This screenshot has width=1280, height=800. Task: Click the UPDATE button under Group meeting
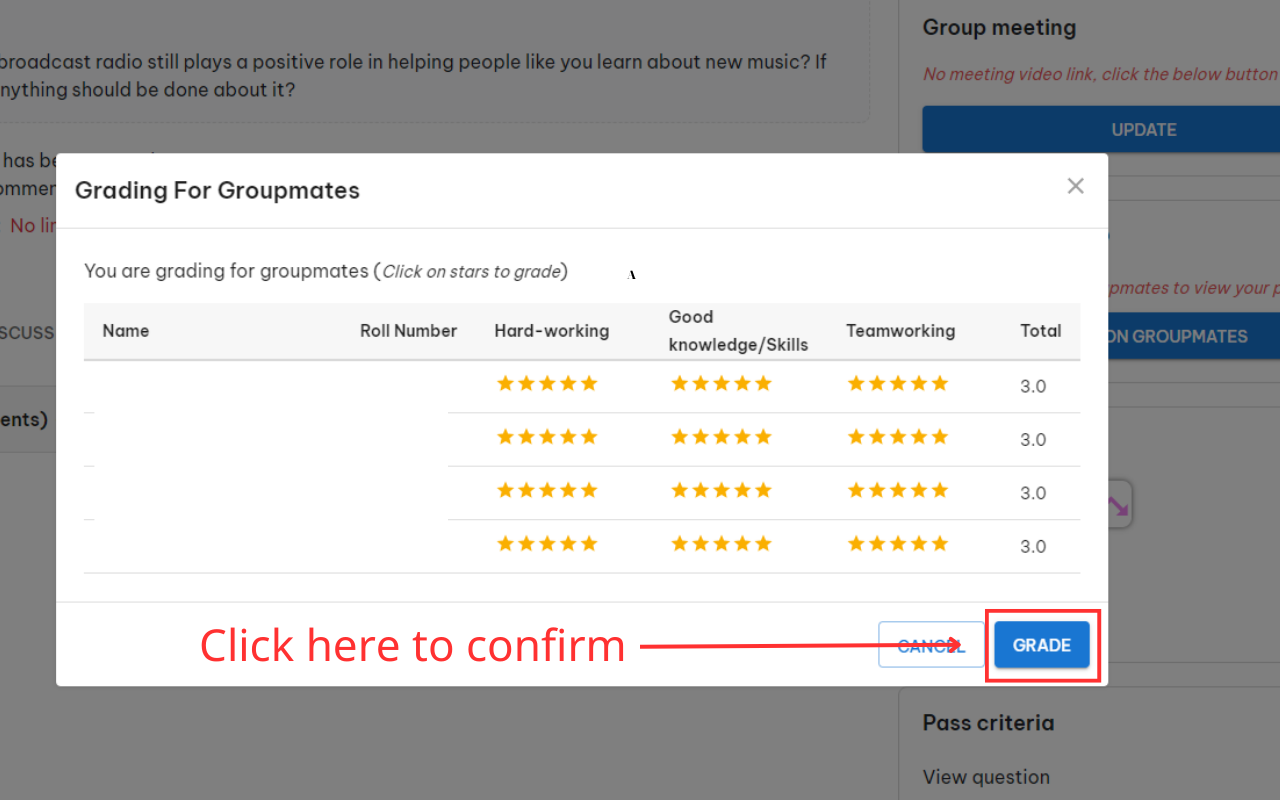tap(1144, 129)
